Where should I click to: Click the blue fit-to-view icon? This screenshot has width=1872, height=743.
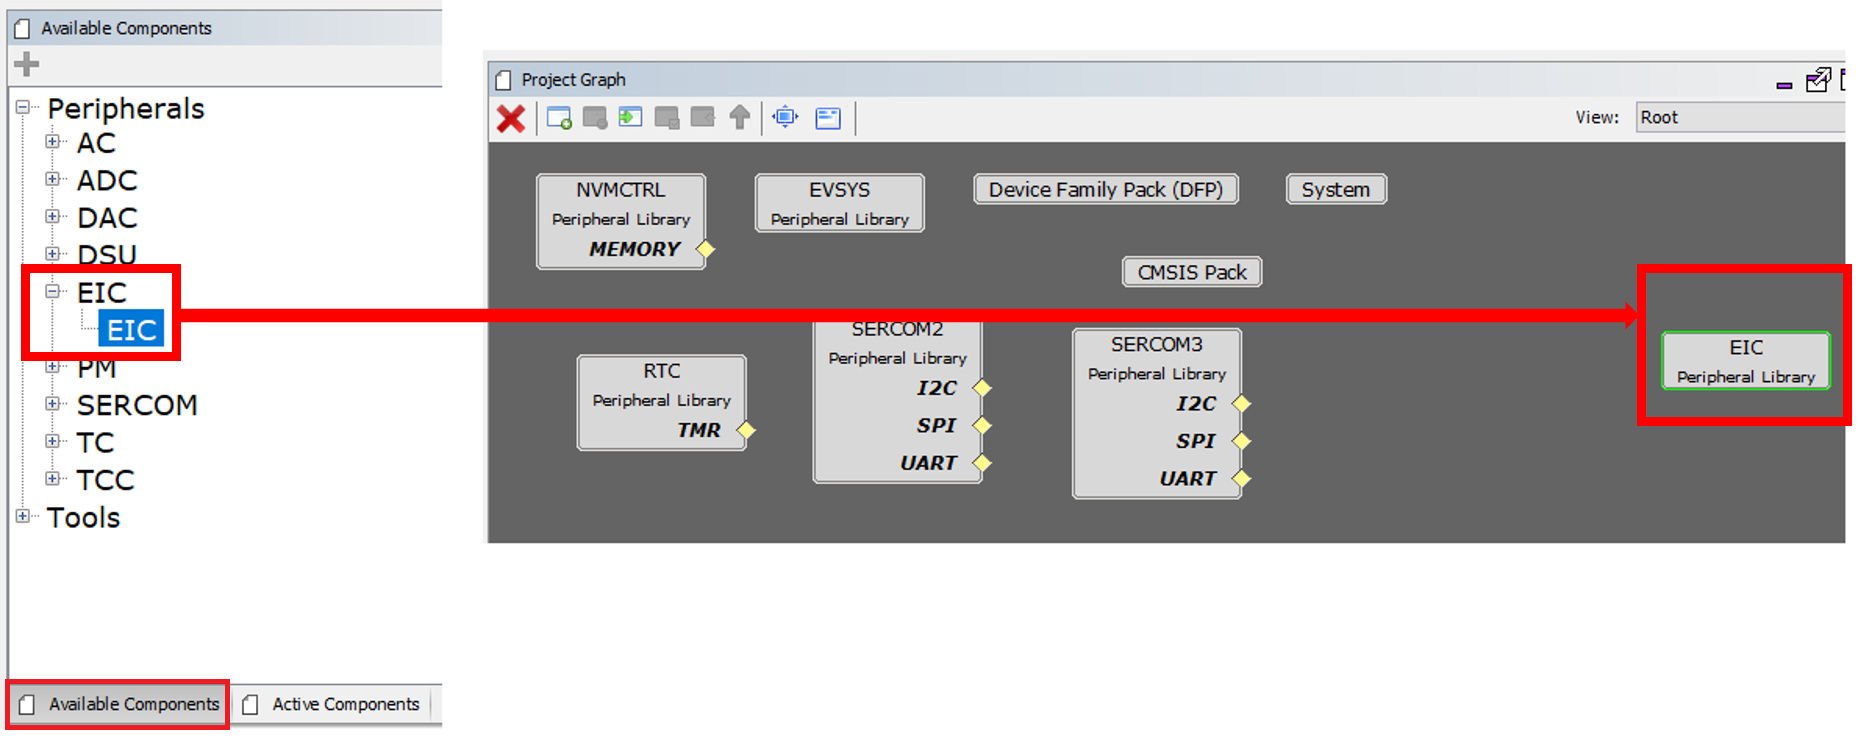coord(785,118)
